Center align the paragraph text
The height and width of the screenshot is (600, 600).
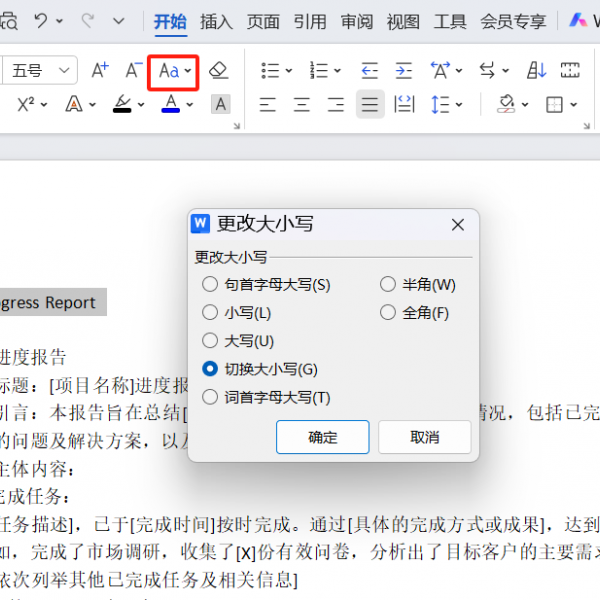[x=302, y=104]
